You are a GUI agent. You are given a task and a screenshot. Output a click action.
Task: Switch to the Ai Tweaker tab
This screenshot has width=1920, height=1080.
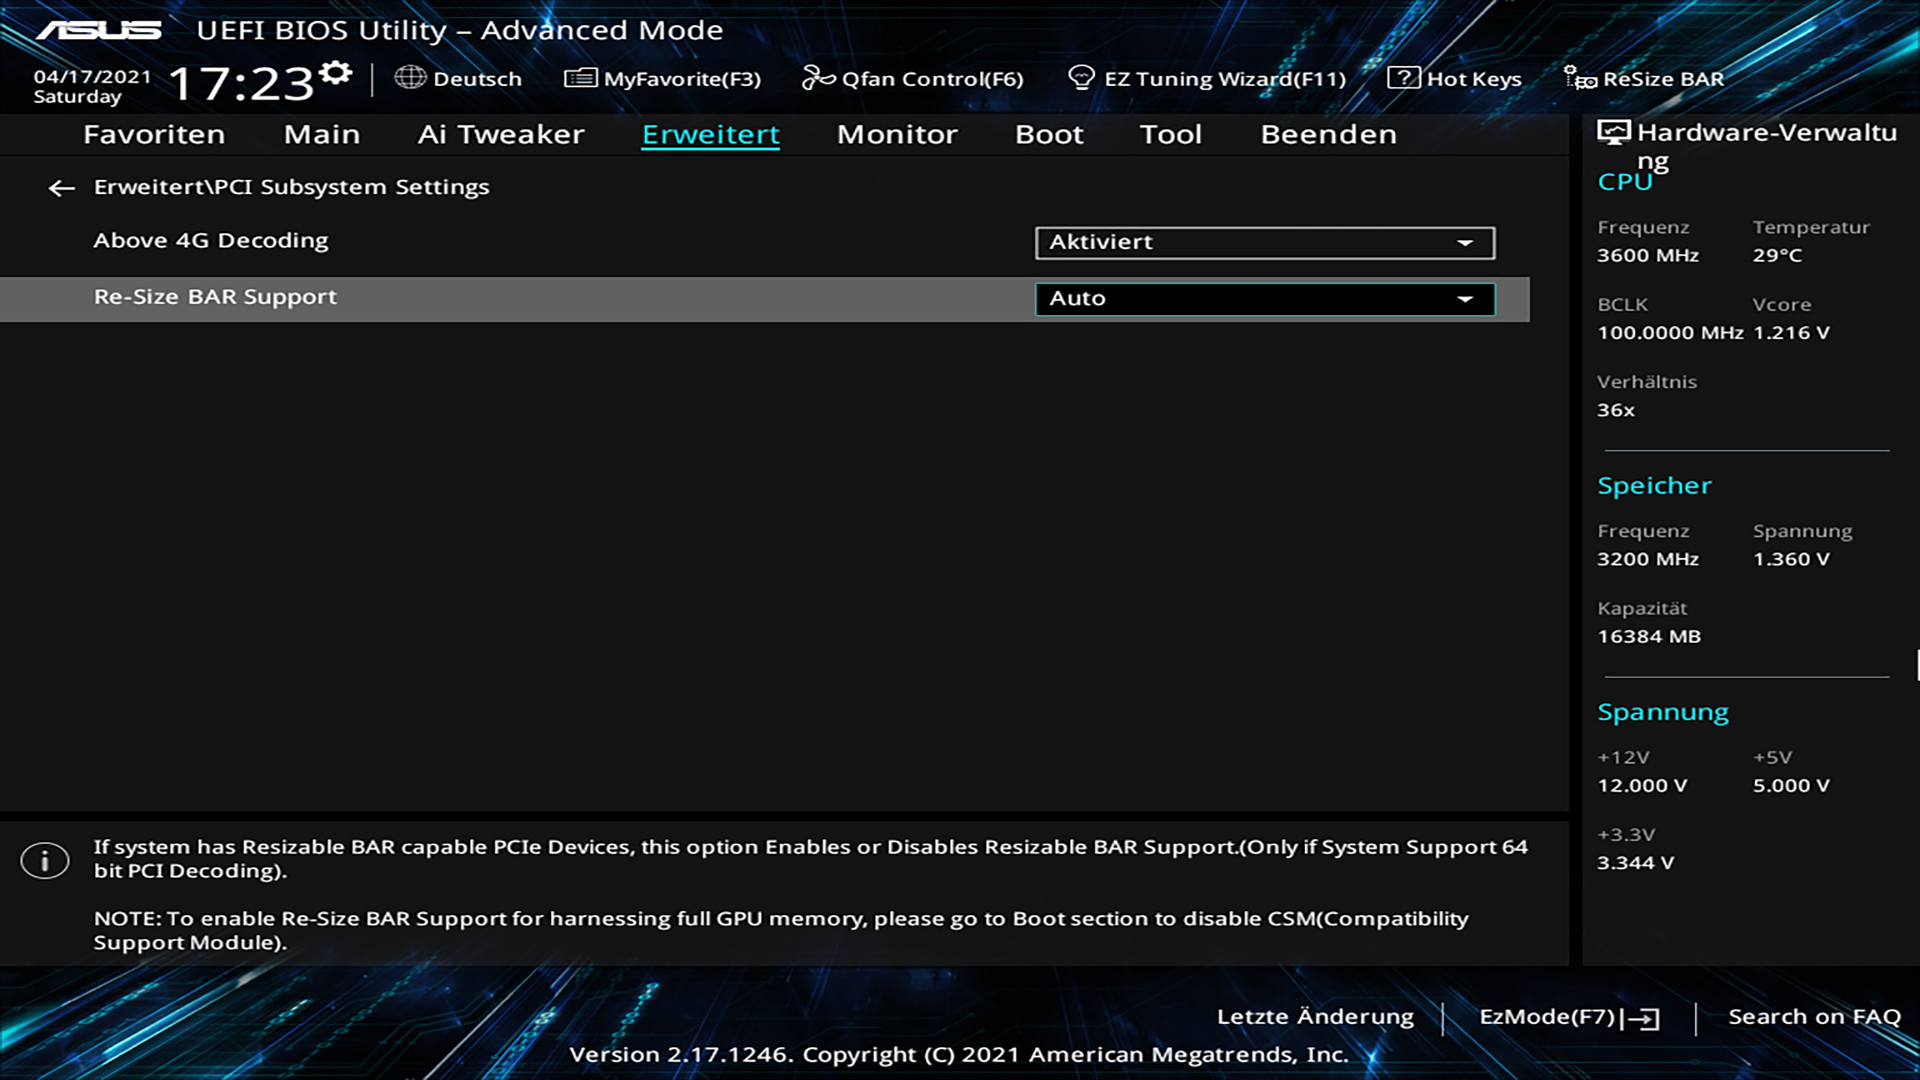click(500, 135)
